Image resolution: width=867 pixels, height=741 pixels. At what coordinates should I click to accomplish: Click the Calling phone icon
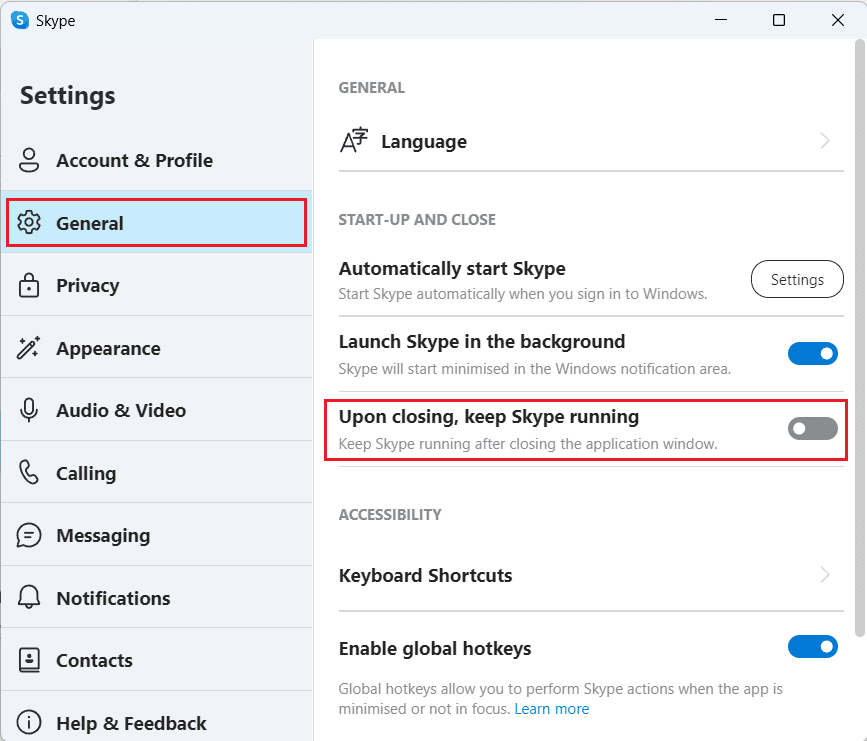[x=29, y=473]
